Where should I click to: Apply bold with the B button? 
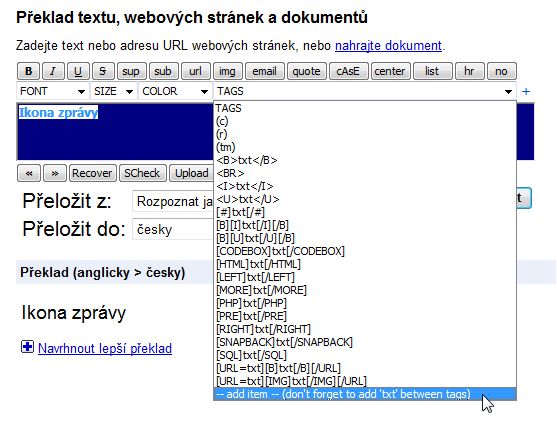(29, 71)
